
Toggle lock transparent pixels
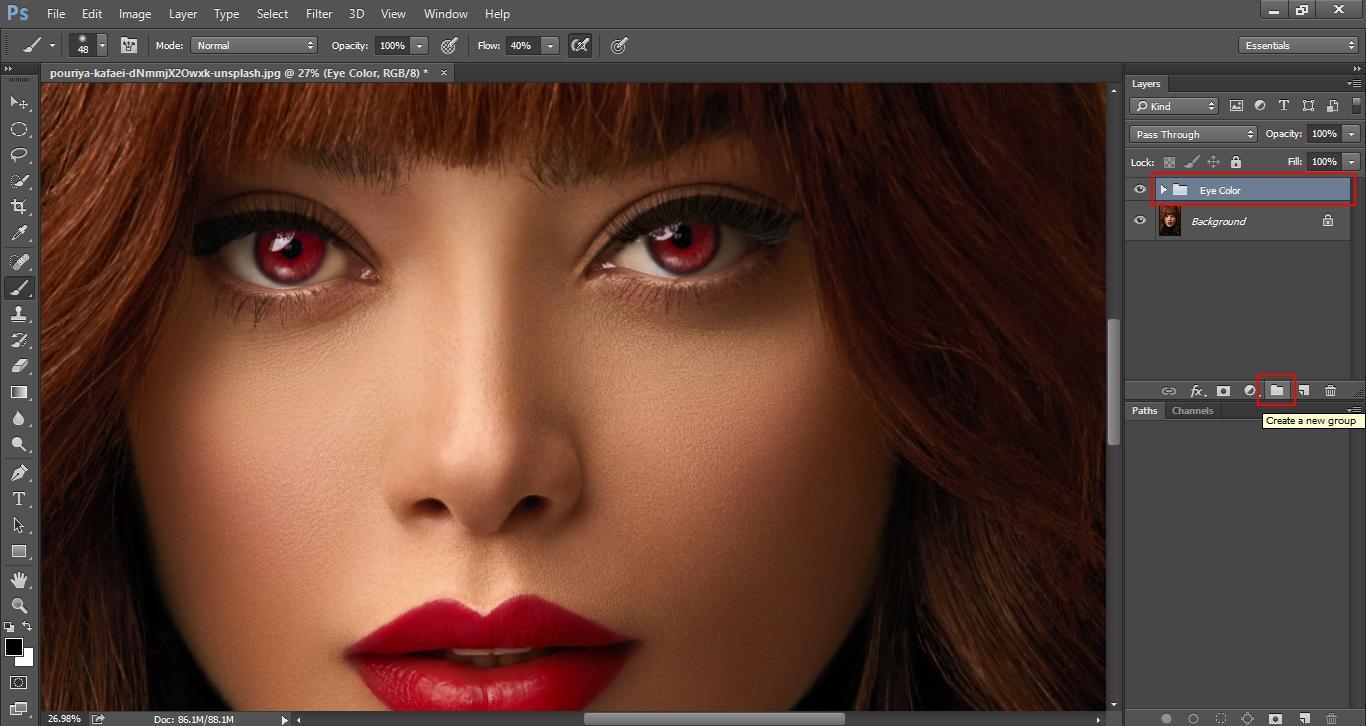click(1169, 162)
